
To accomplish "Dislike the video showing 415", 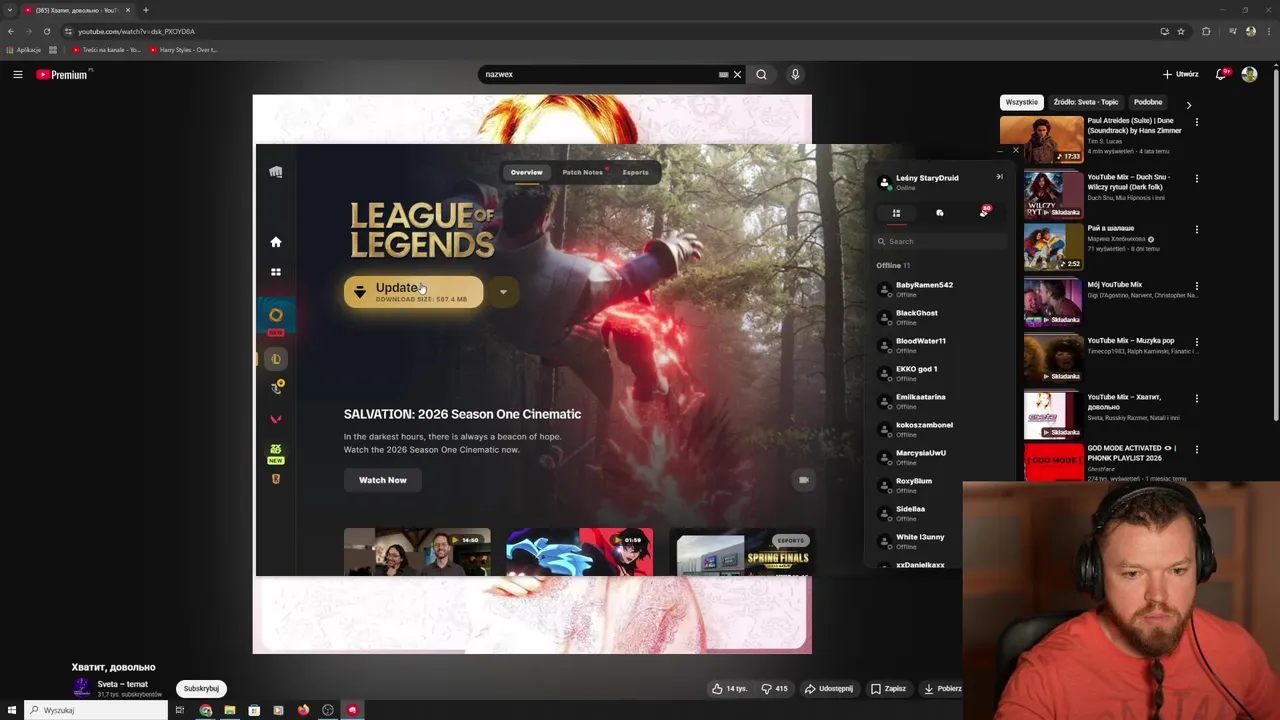I will tap(775, 688).
